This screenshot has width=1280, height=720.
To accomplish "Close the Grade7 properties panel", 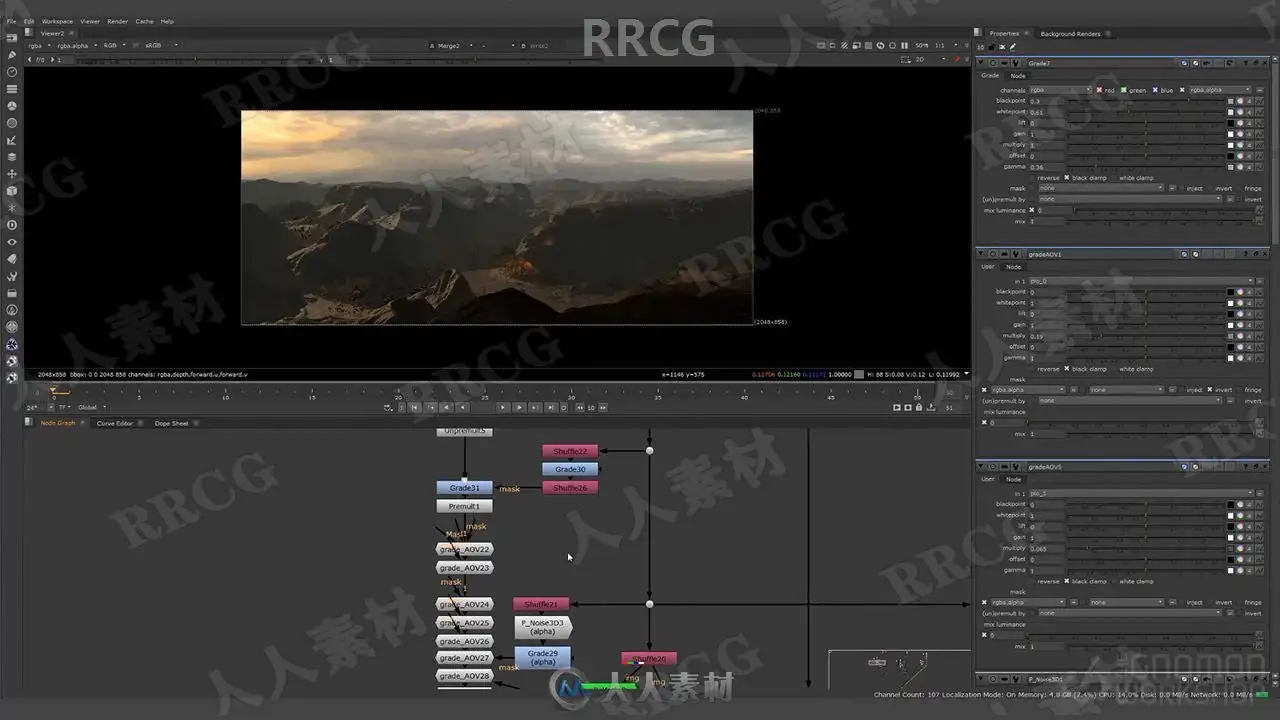I will click(1266, 63).
